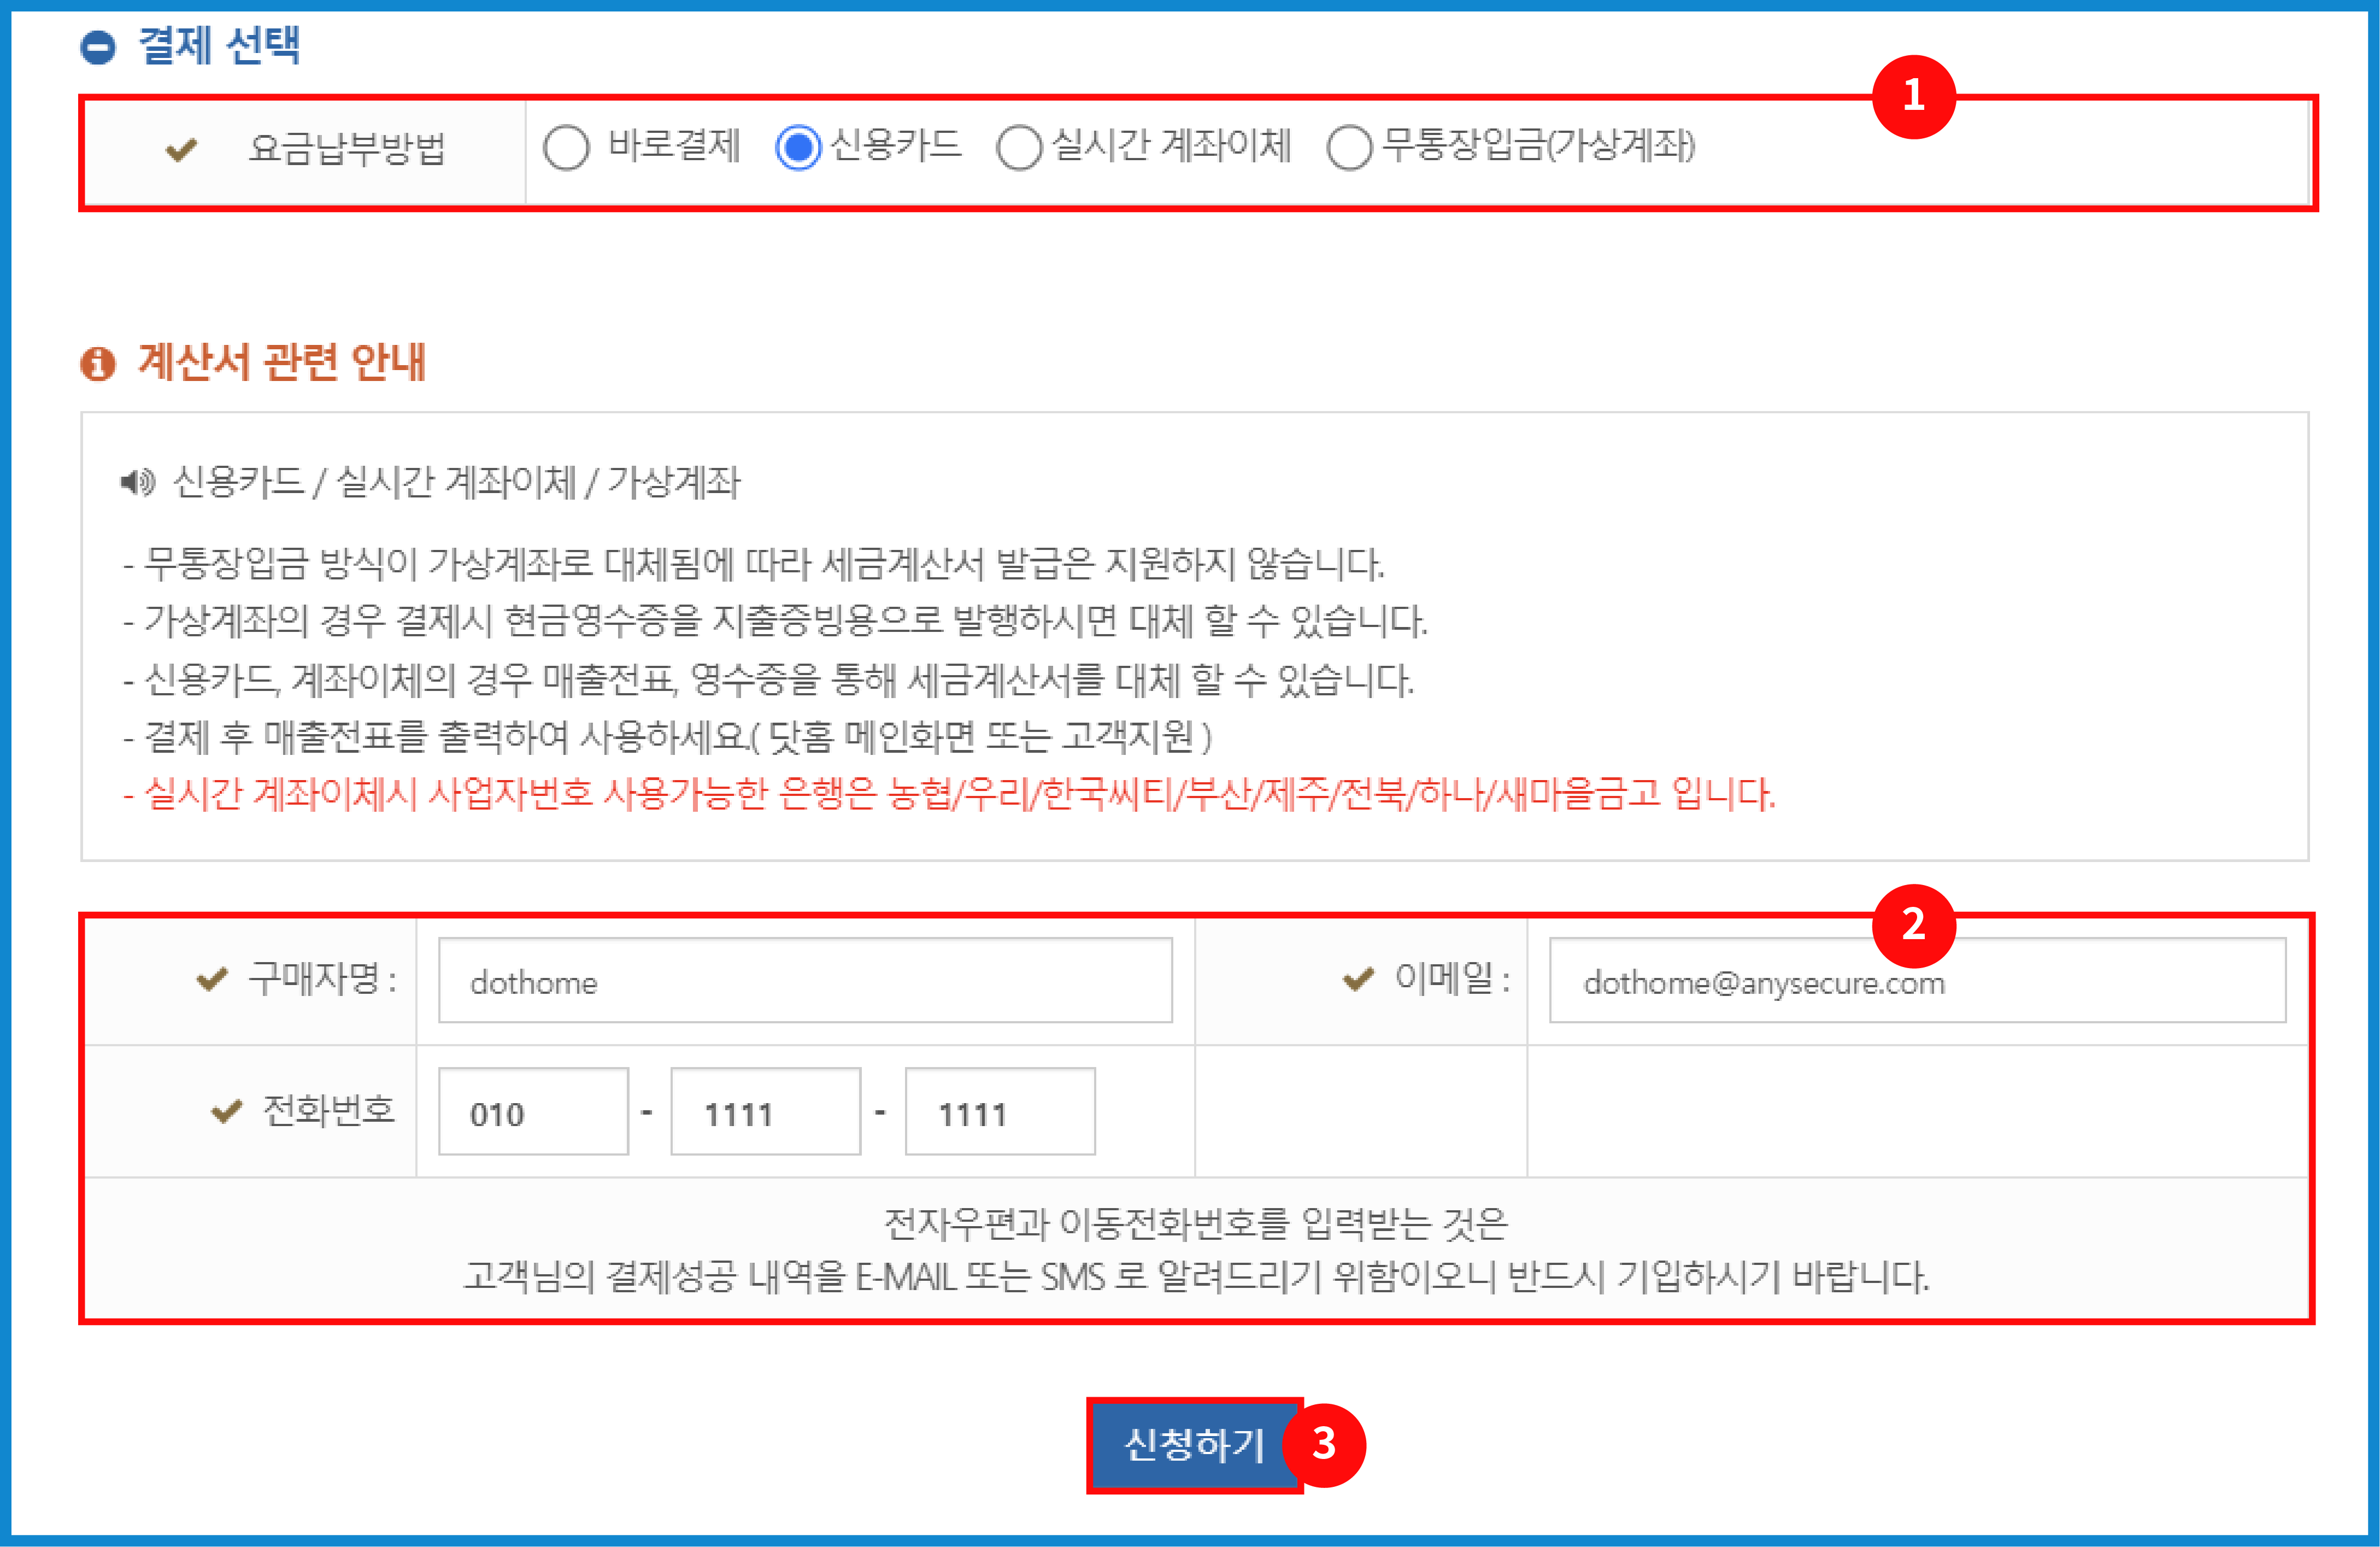The image size is (2380, 1547).
Task: Click the checkmark icon beside 구매자명
Action: point(212,979)
